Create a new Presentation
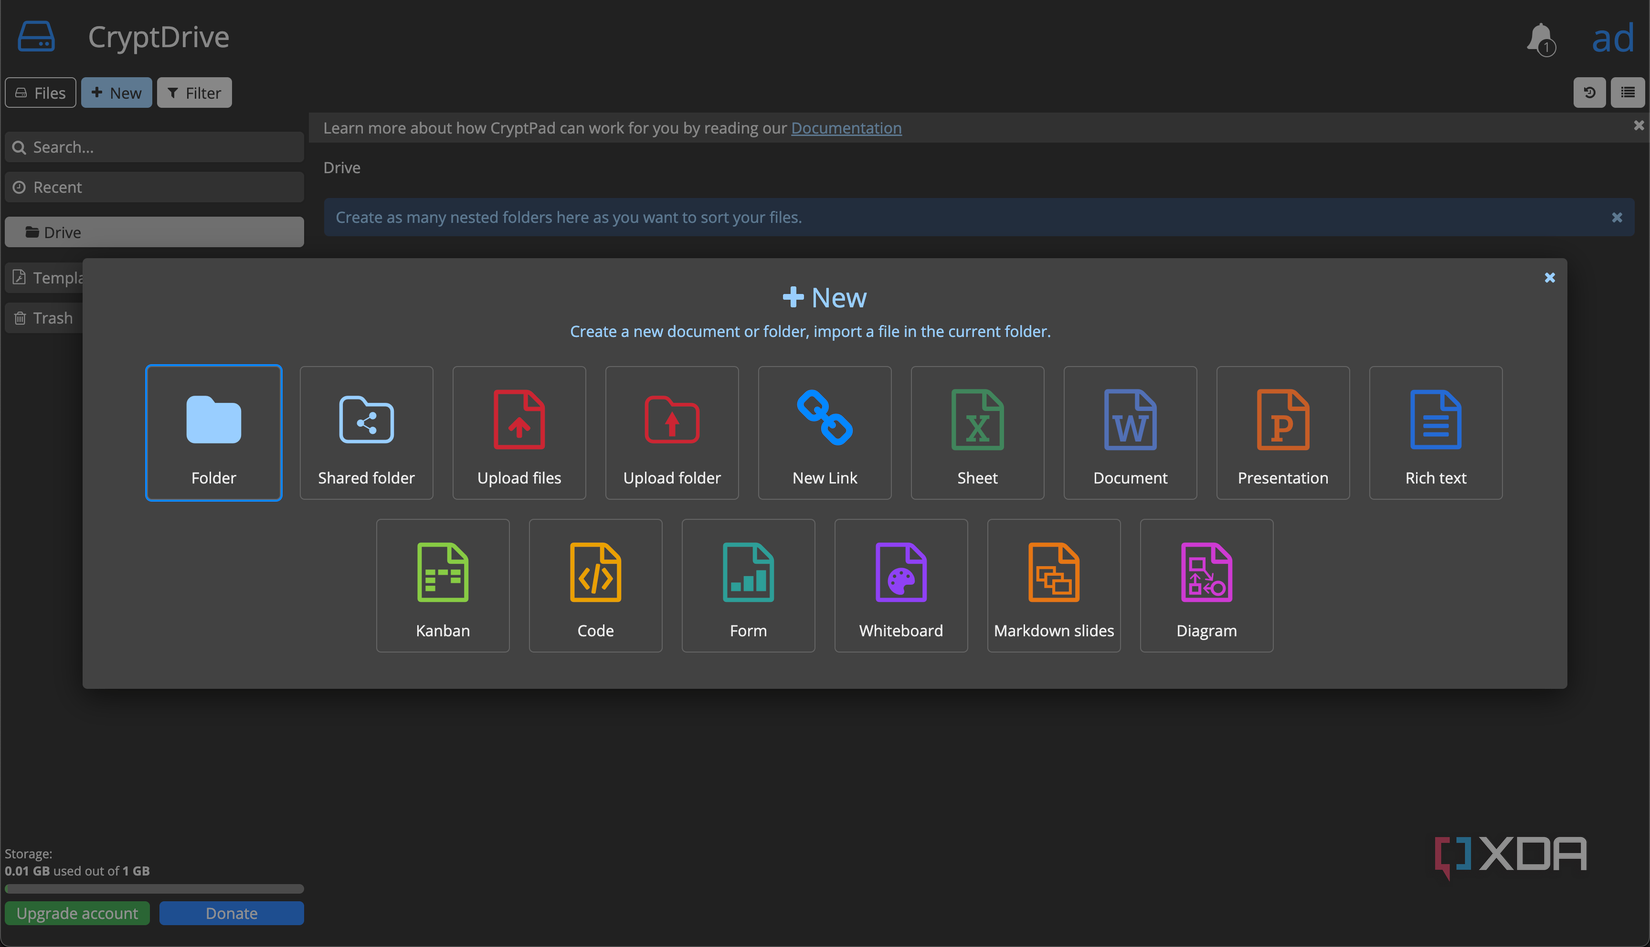The height and width of the screenshot is (947, 1650). pyautogui.click(x=1283, y=432)
